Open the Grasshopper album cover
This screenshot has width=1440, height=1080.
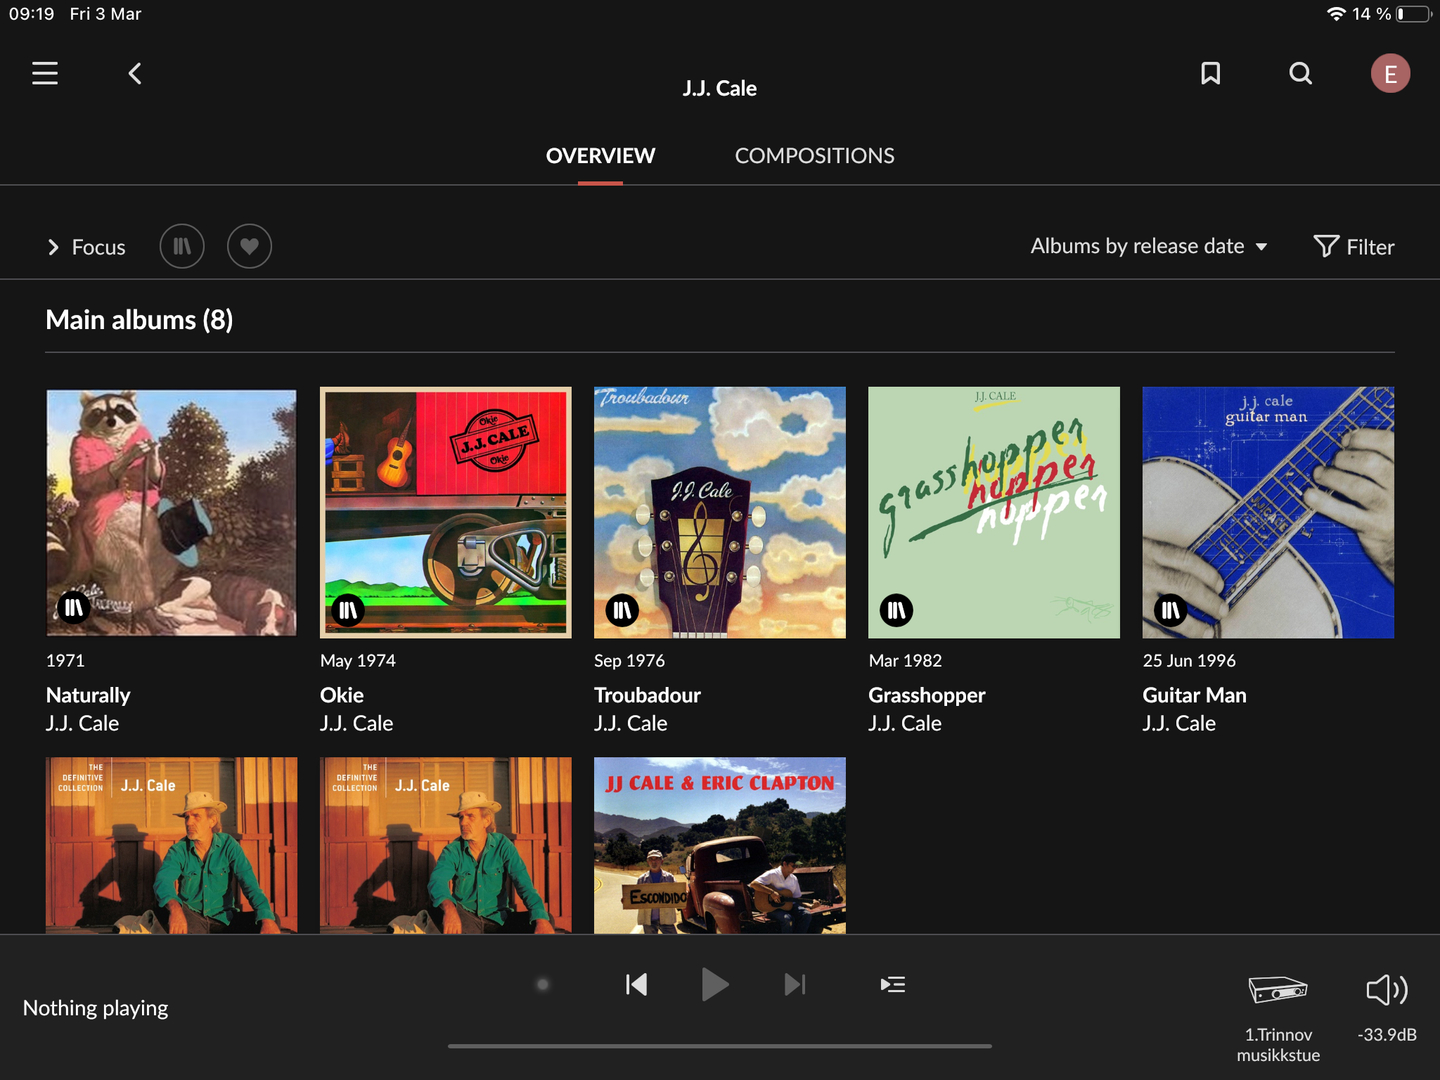click(x=994, y=512)
